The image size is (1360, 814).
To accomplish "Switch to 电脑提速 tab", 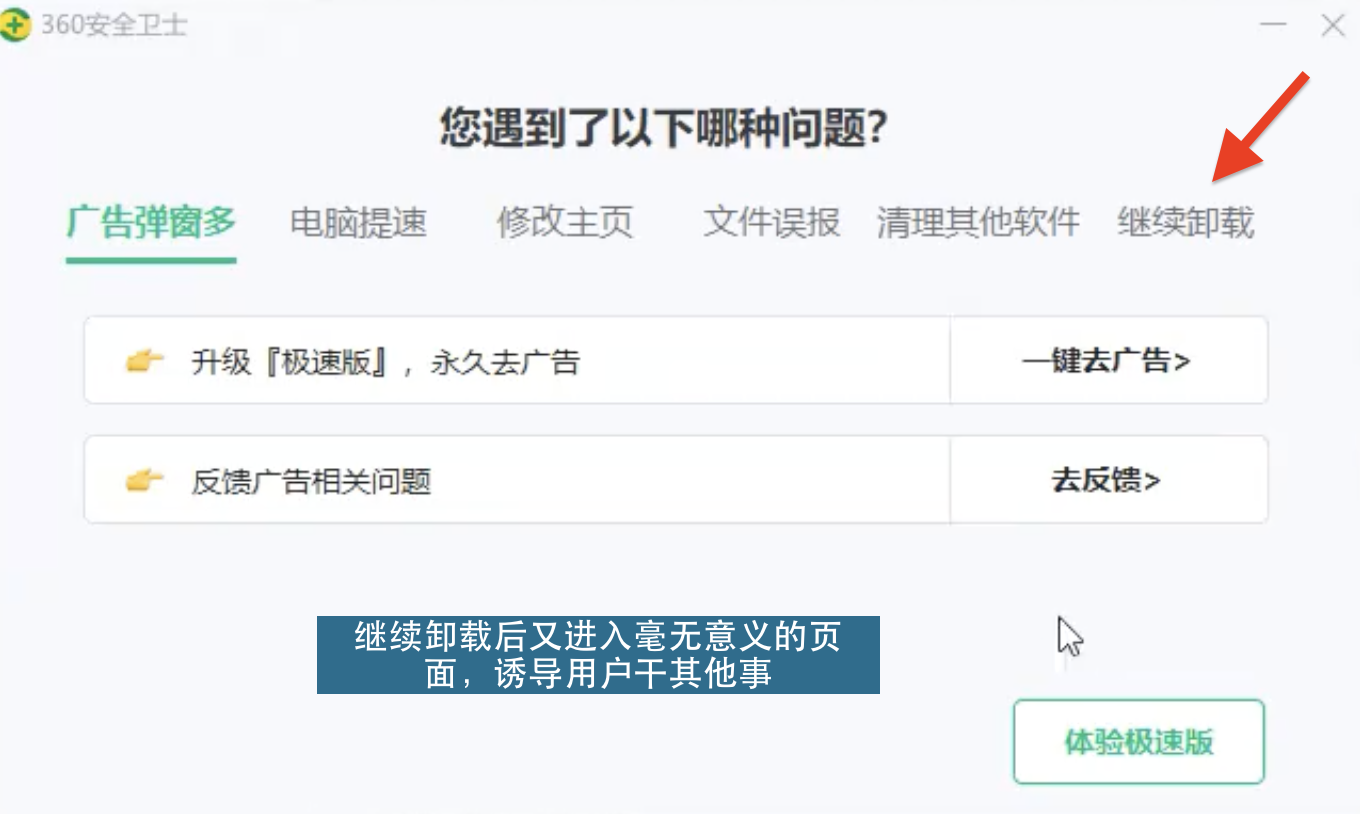I will coord(358,222).
